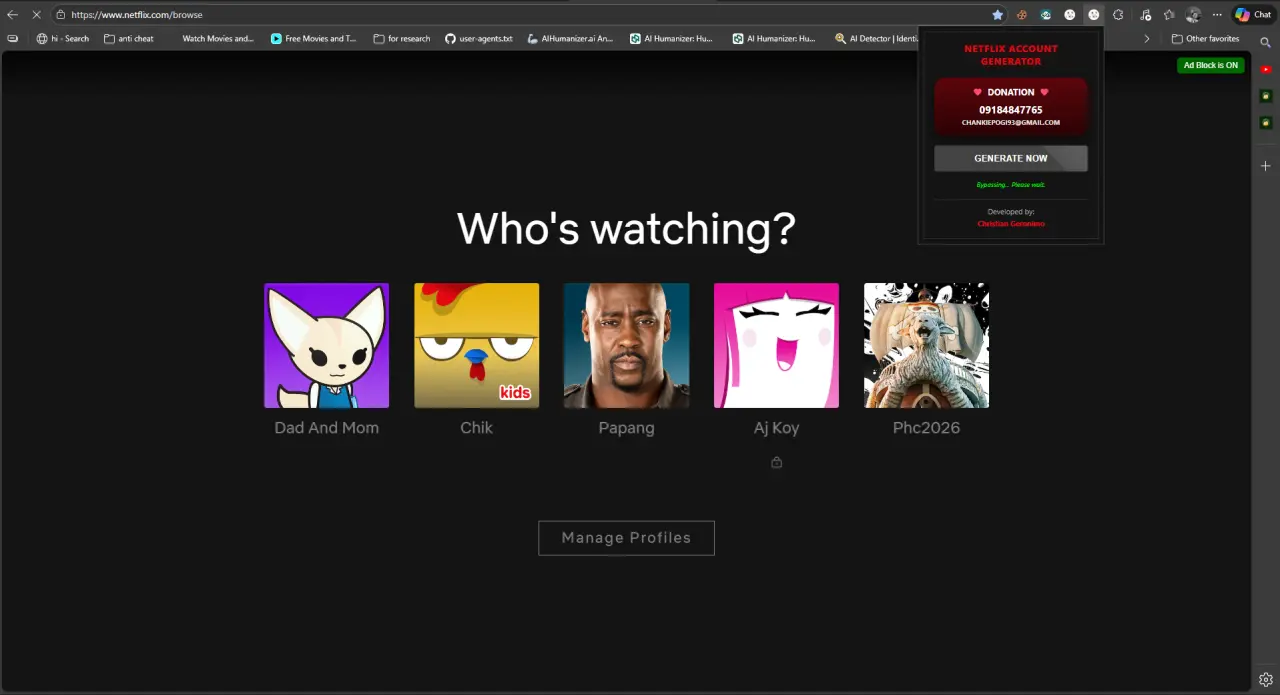The width and height of the screenshot is (1280, 695).
Task: Open the 'AI Detector' bookmark
Action: click(876, 39)
